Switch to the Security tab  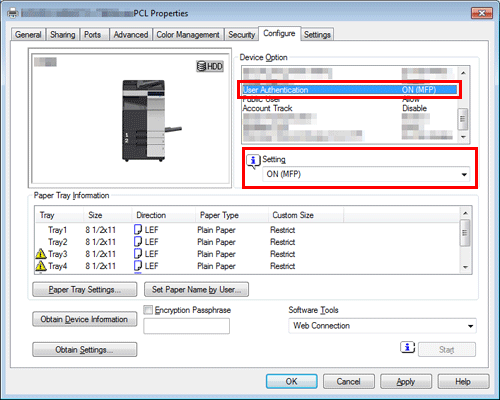(241, 35)
